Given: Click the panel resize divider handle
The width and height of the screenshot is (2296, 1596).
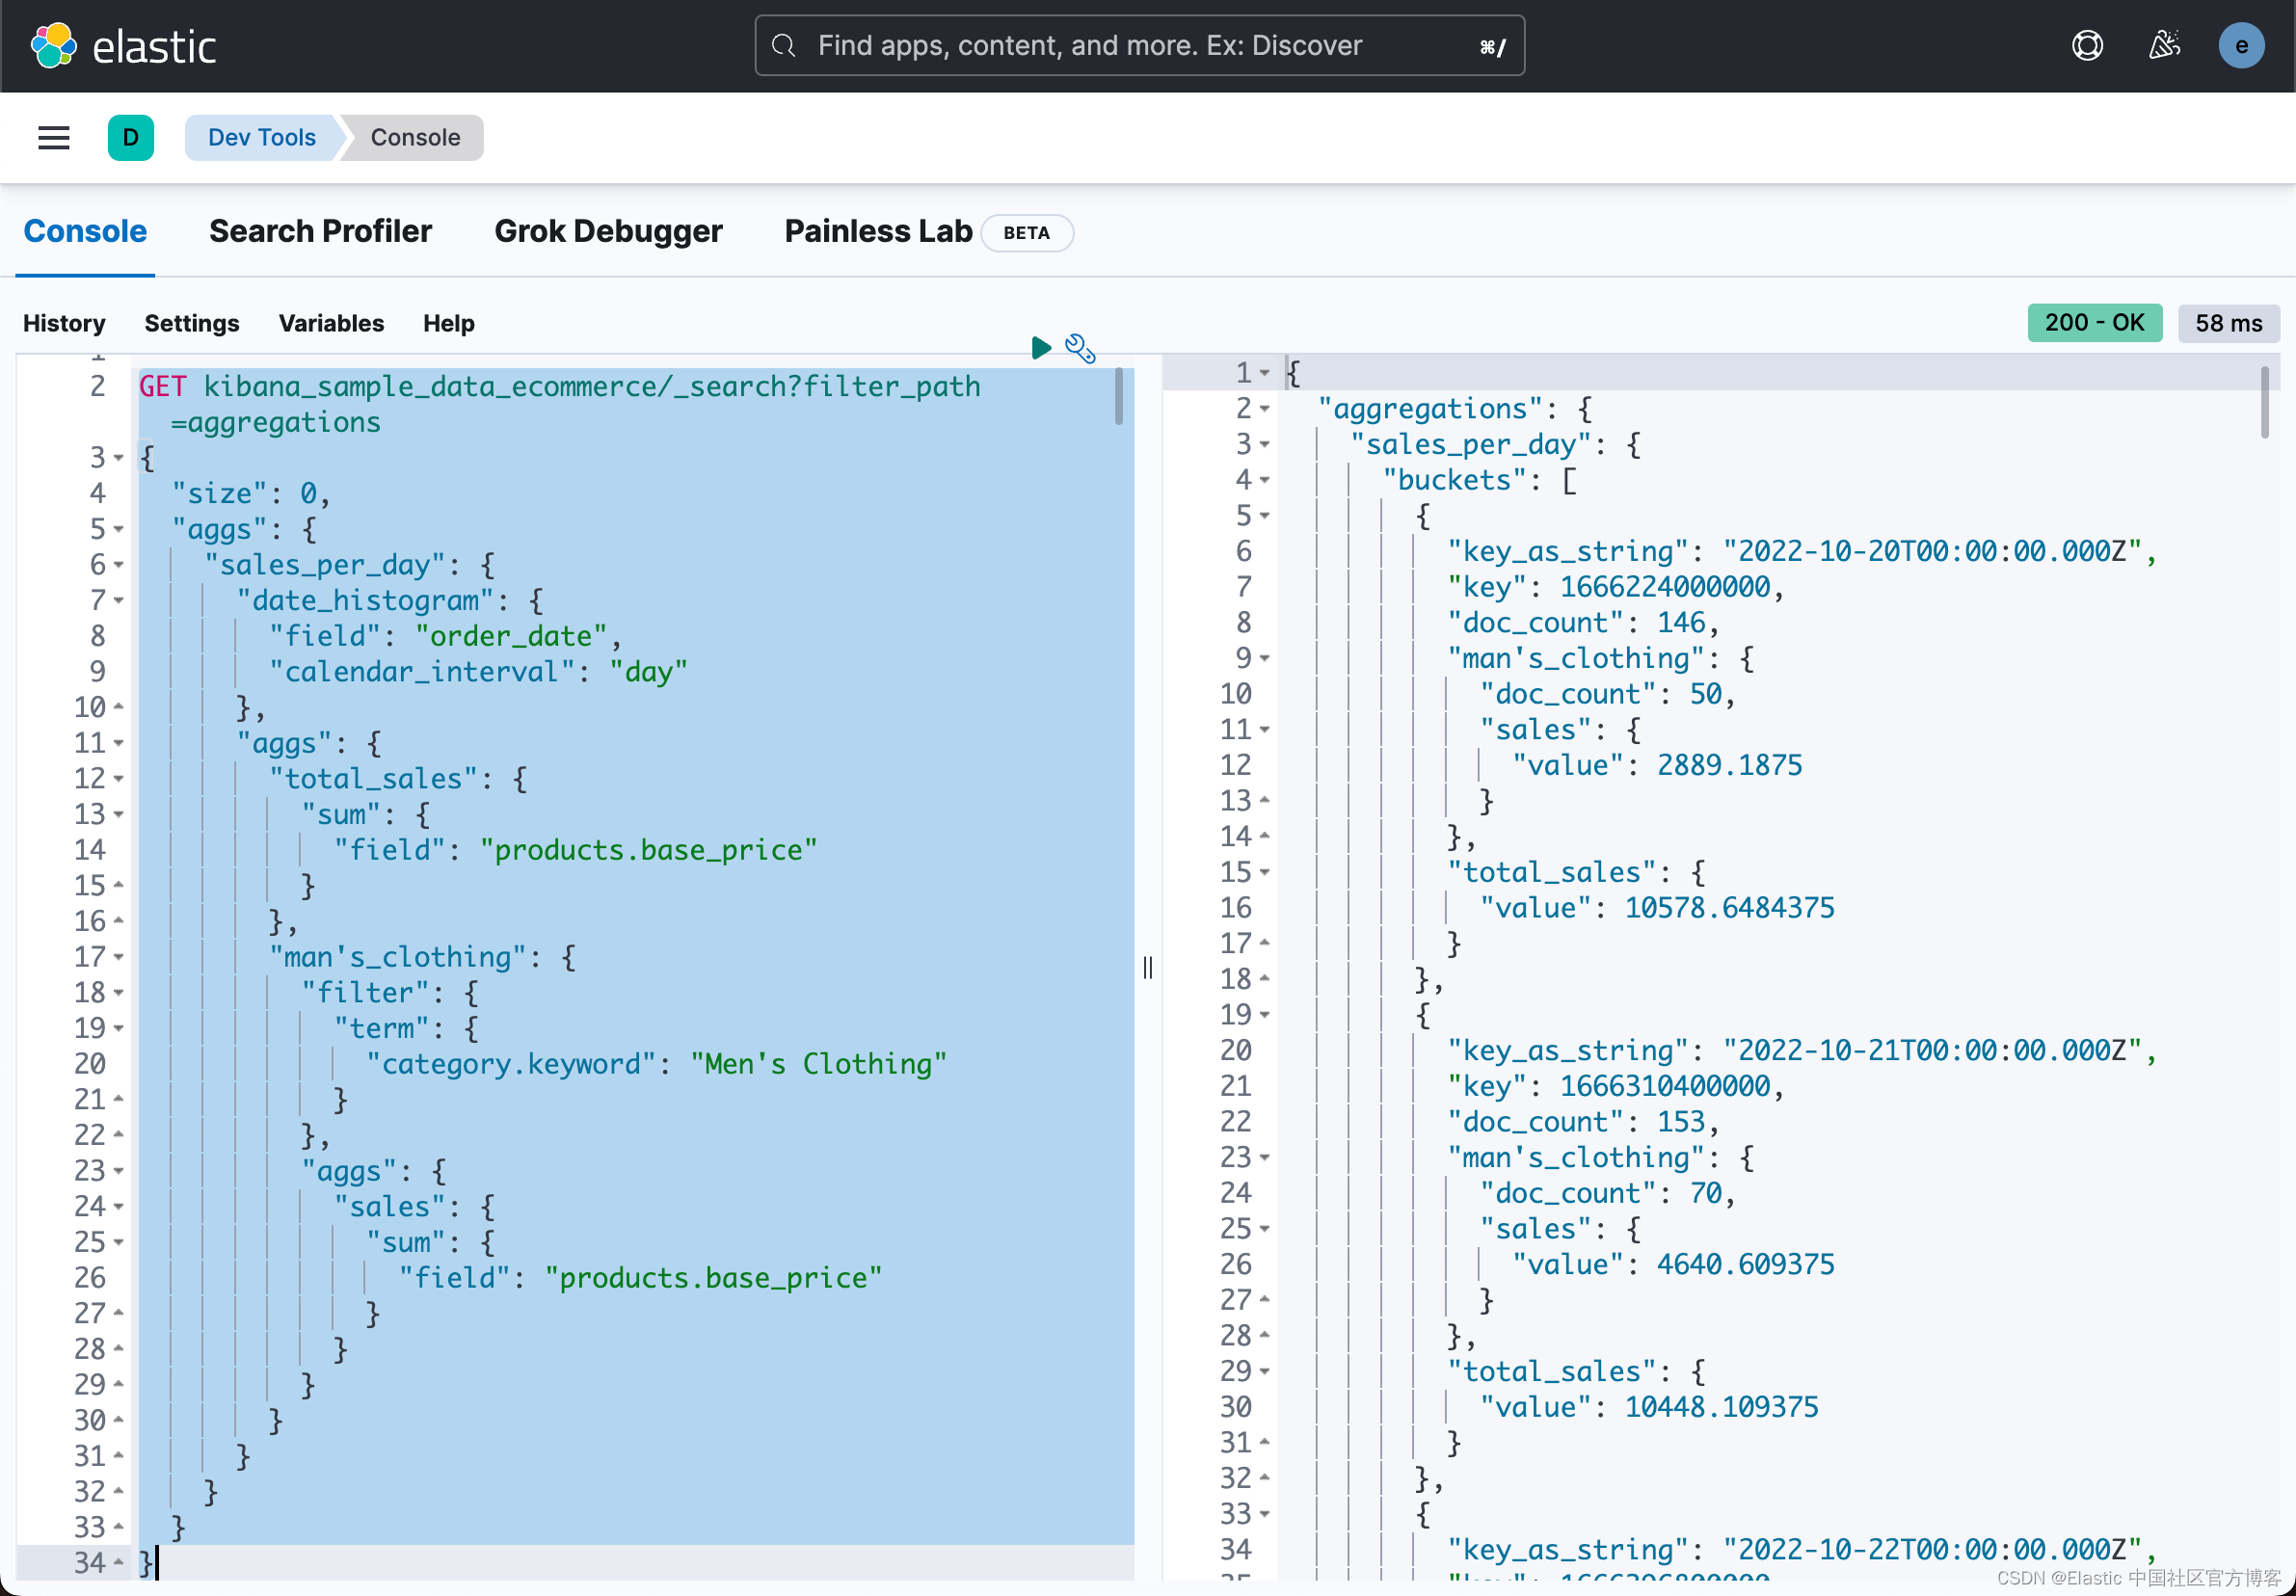Looking at the screenshot, I should 1148,967.
